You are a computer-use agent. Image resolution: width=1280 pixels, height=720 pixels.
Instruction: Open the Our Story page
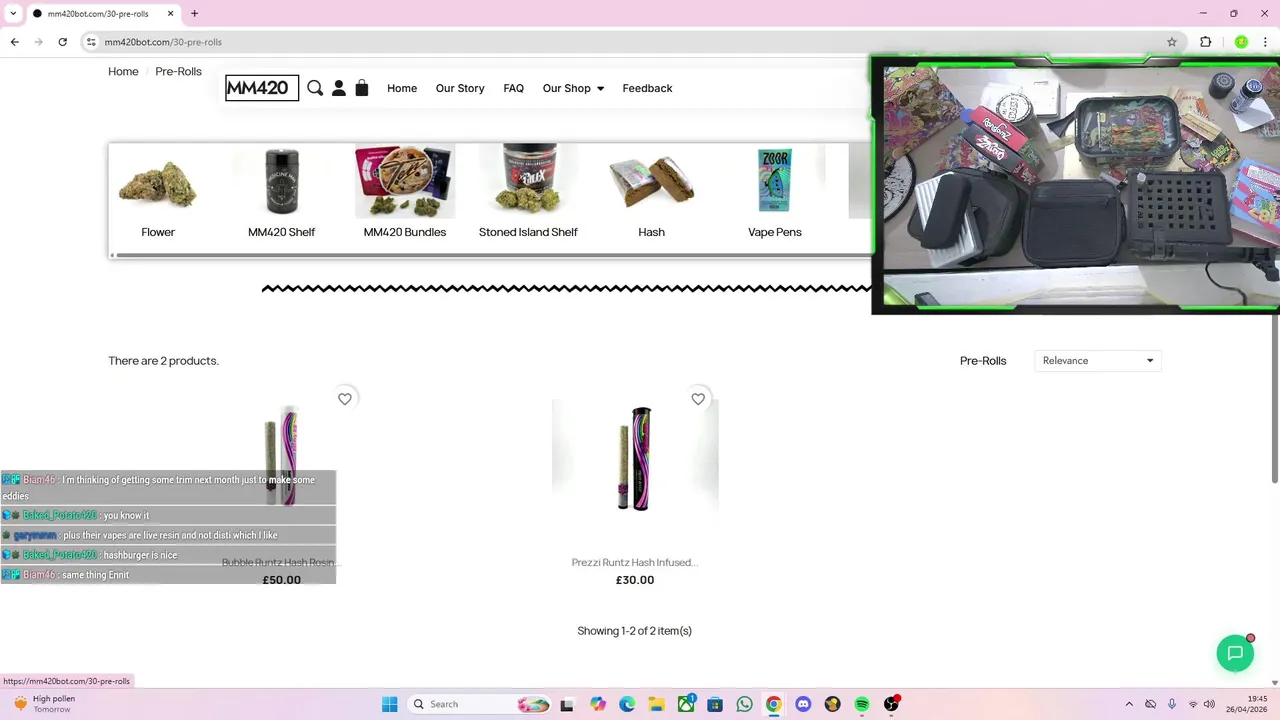tap(460, 88)
